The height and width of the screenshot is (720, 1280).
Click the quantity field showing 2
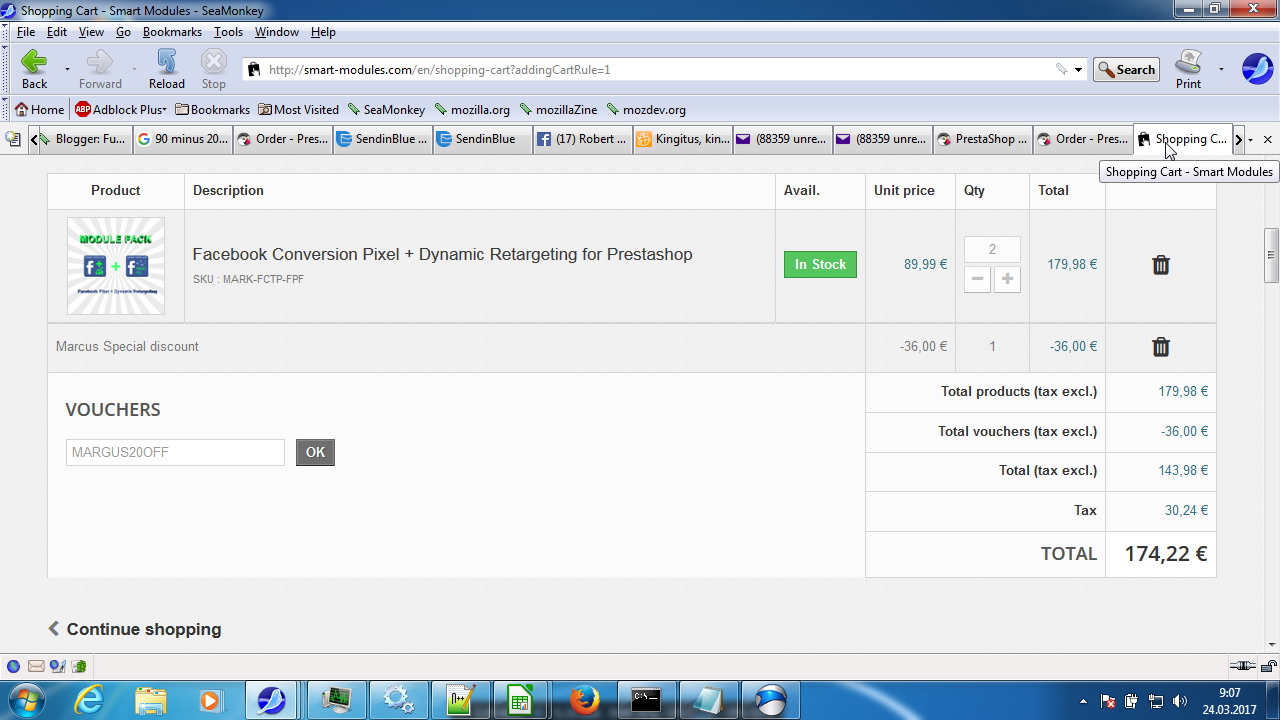coord(992,250)
